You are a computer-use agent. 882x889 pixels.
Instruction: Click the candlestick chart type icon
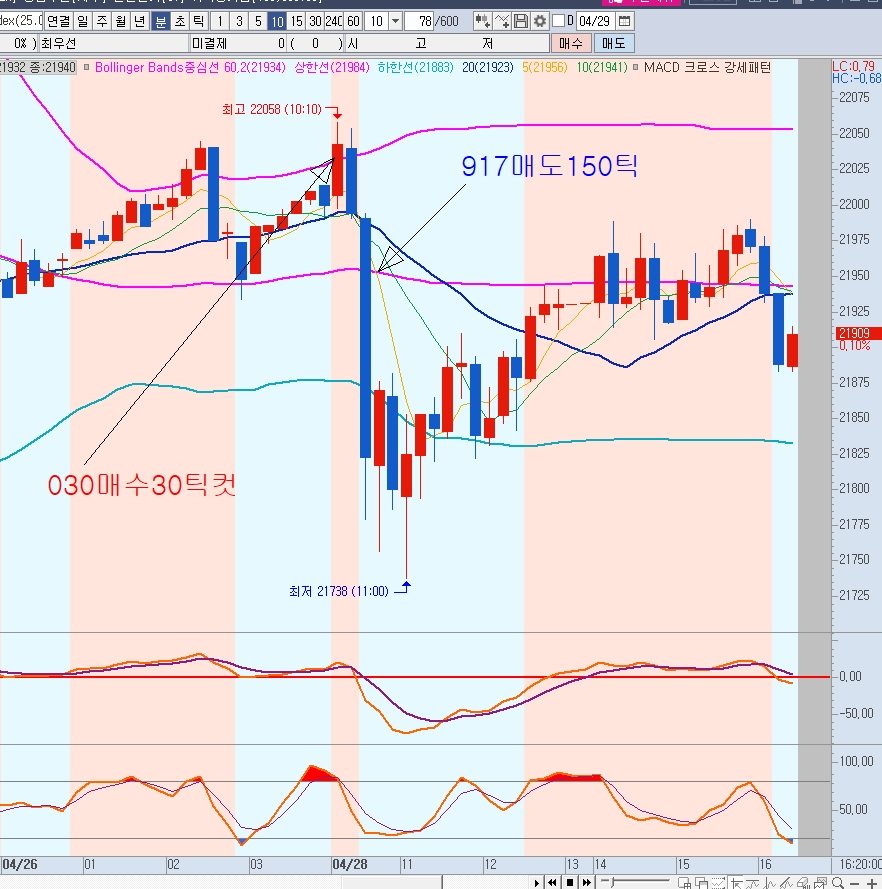(x=482, y=21)
